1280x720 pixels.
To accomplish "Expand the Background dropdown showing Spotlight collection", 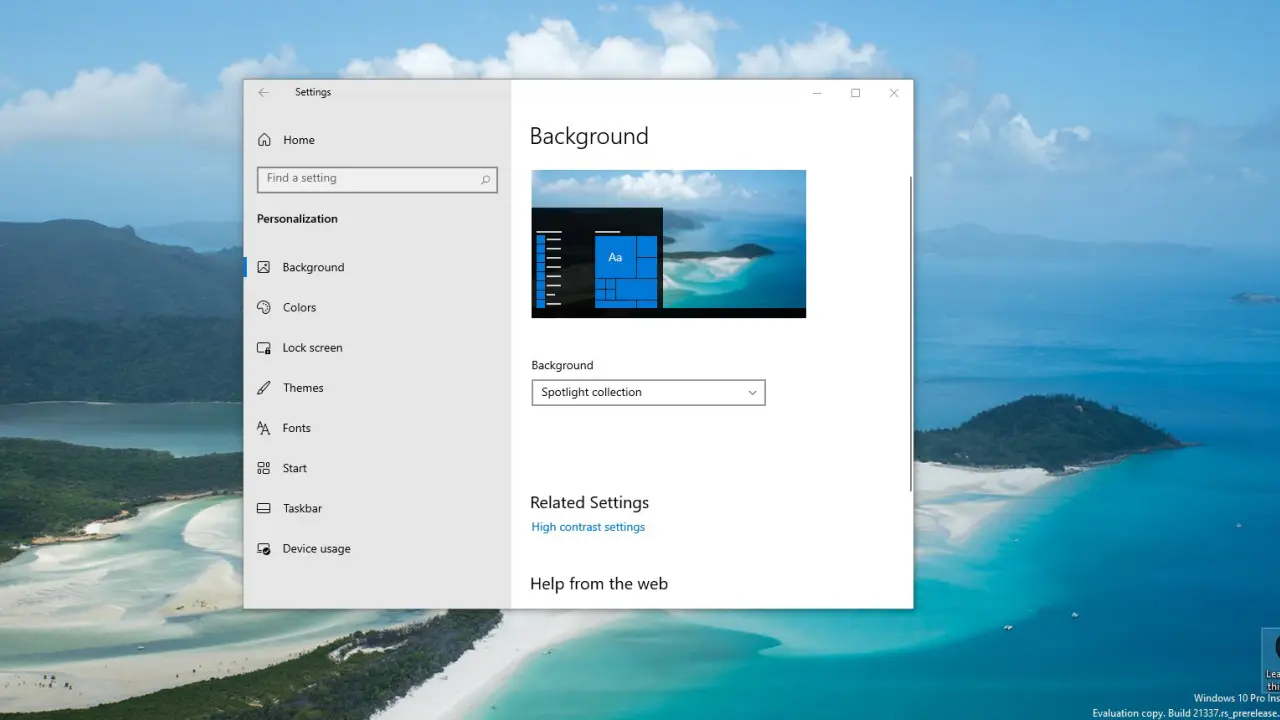I will [x=648, y=392].
